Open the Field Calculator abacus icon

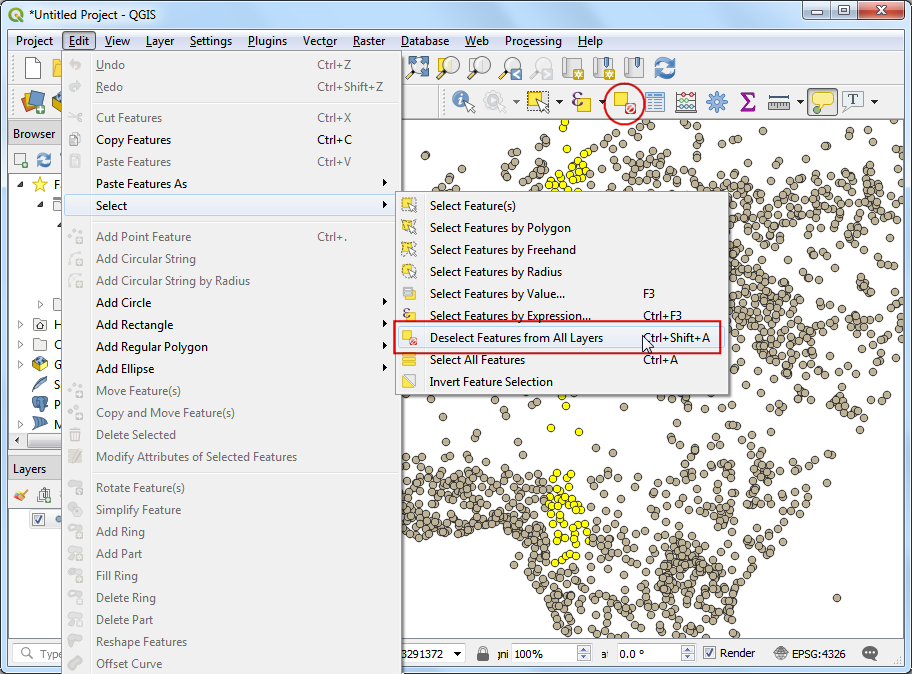click(686, 102)
